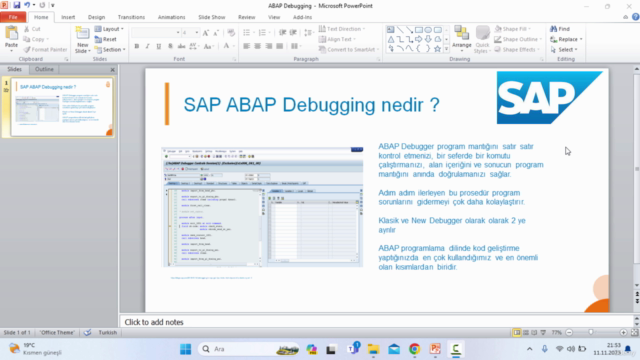Select the Isosceles Triangle shape
The image size is (640, 360).
pyautogui.click(x=391, y=39)
